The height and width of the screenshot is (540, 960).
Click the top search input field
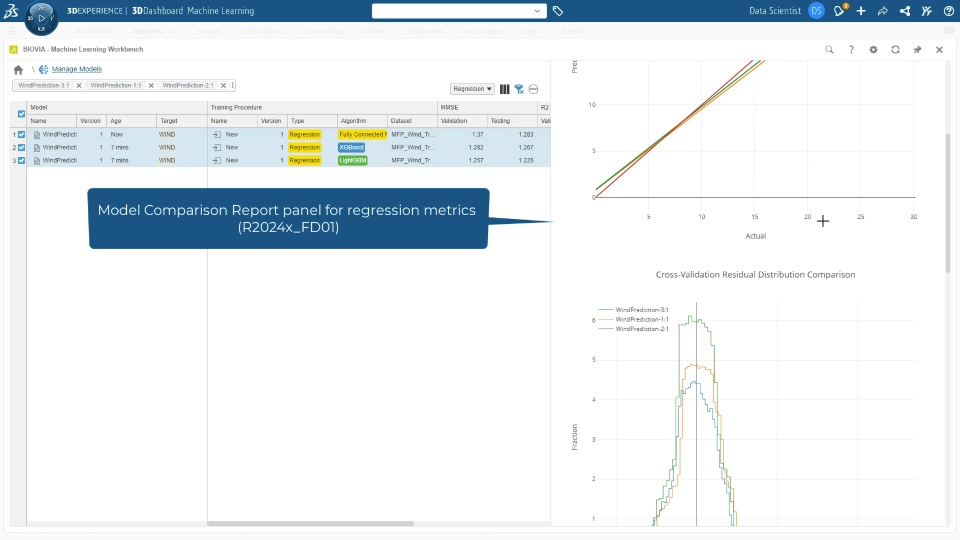tap(452, 11)
